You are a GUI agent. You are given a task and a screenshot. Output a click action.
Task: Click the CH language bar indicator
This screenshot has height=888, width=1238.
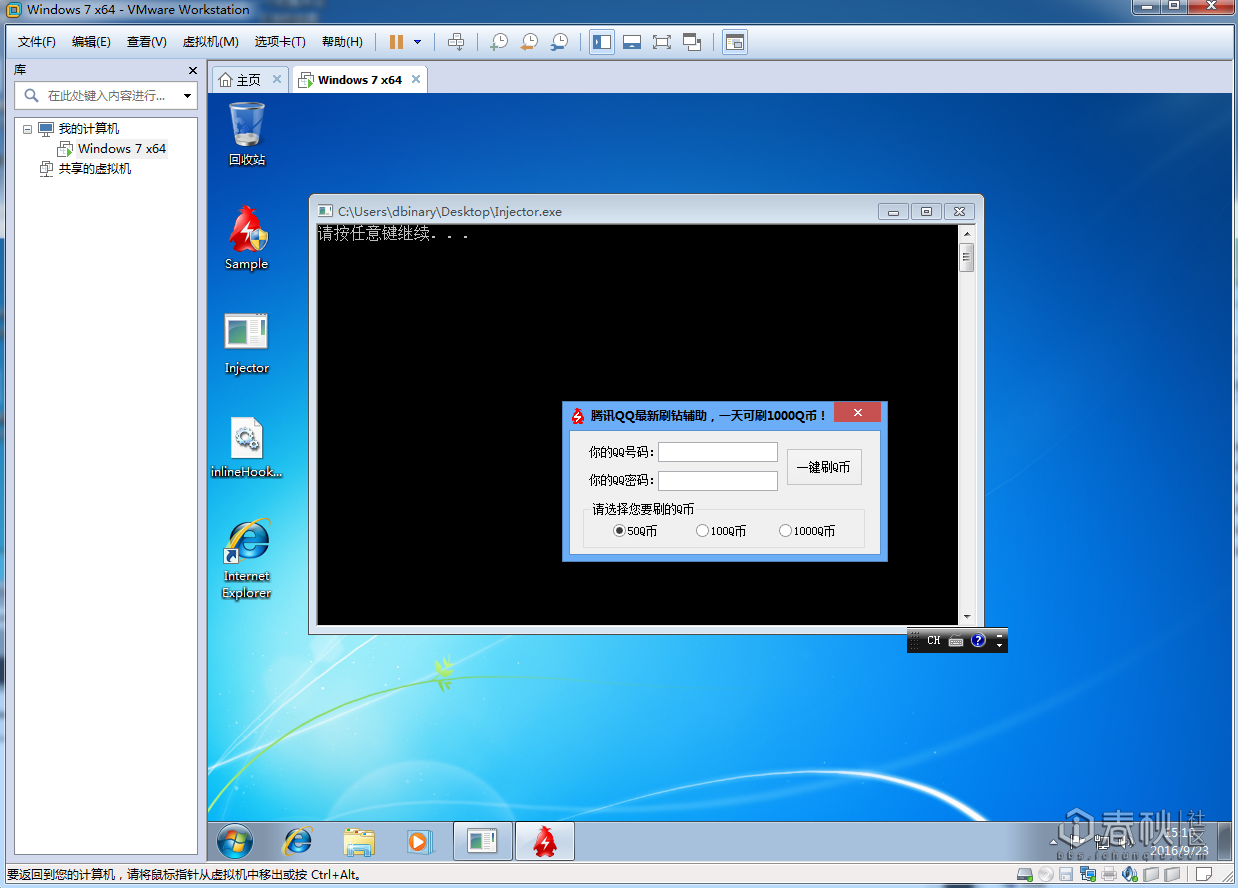[934, 640]
